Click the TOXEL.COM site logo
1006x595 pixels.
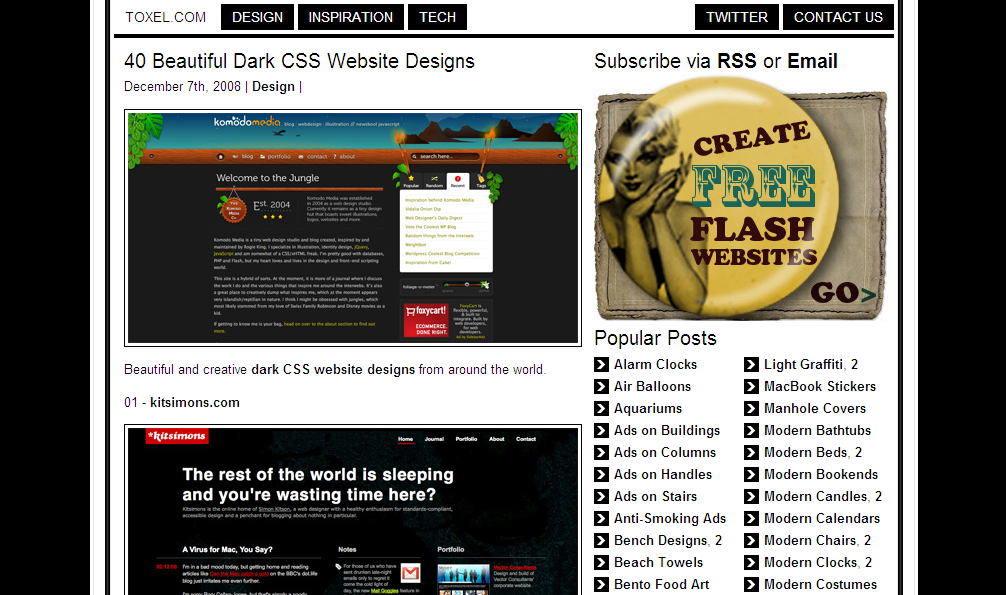click(166, 17)
